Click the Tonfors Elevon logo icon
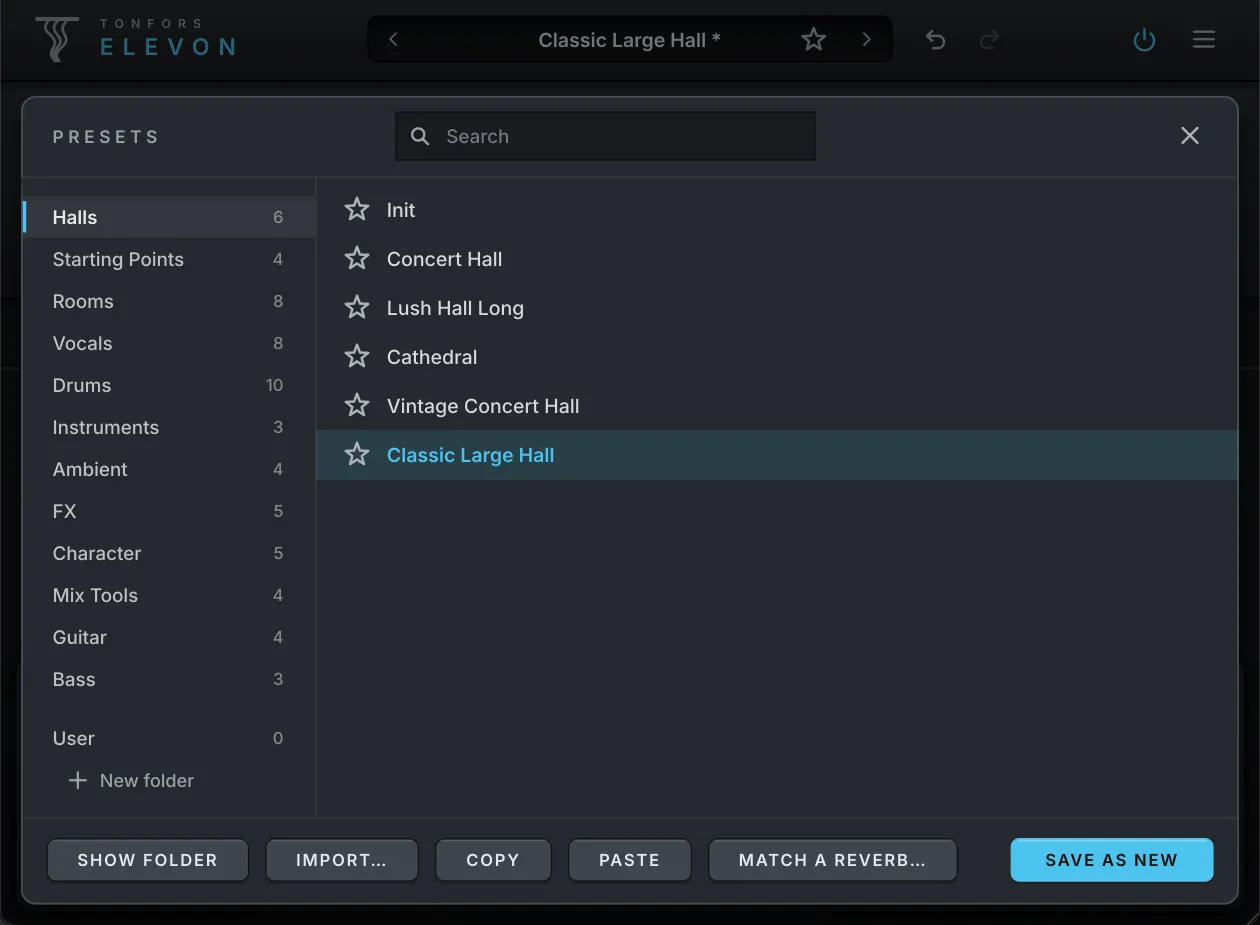Screen dimensions: 1260x925 point(56,39)
